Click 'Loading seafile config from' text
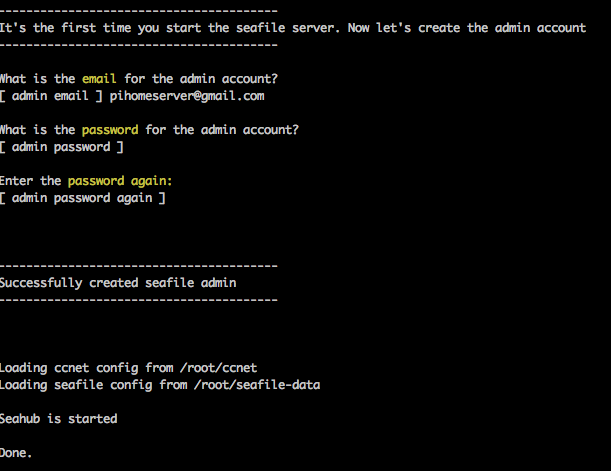 (x=94, y=385)
